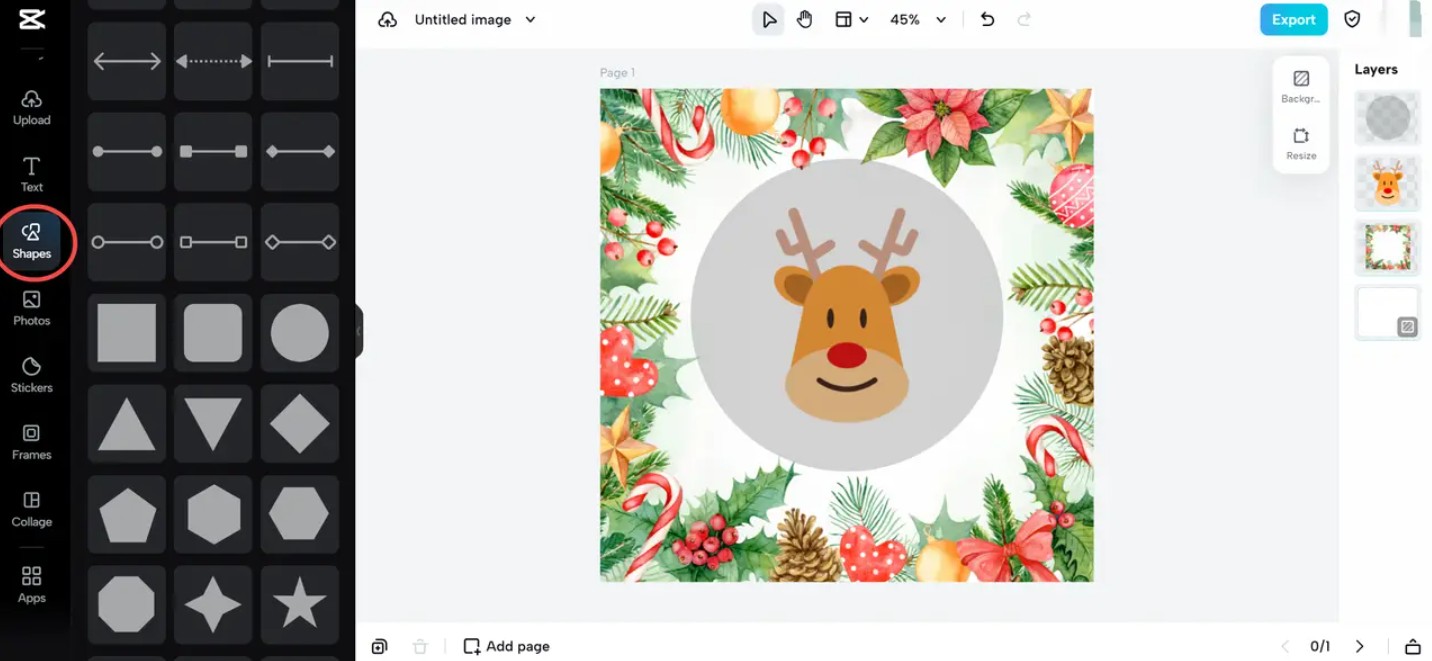This screenshot has width=1432, height=661.
Task: Open the Background color option
Action: 1301,86
